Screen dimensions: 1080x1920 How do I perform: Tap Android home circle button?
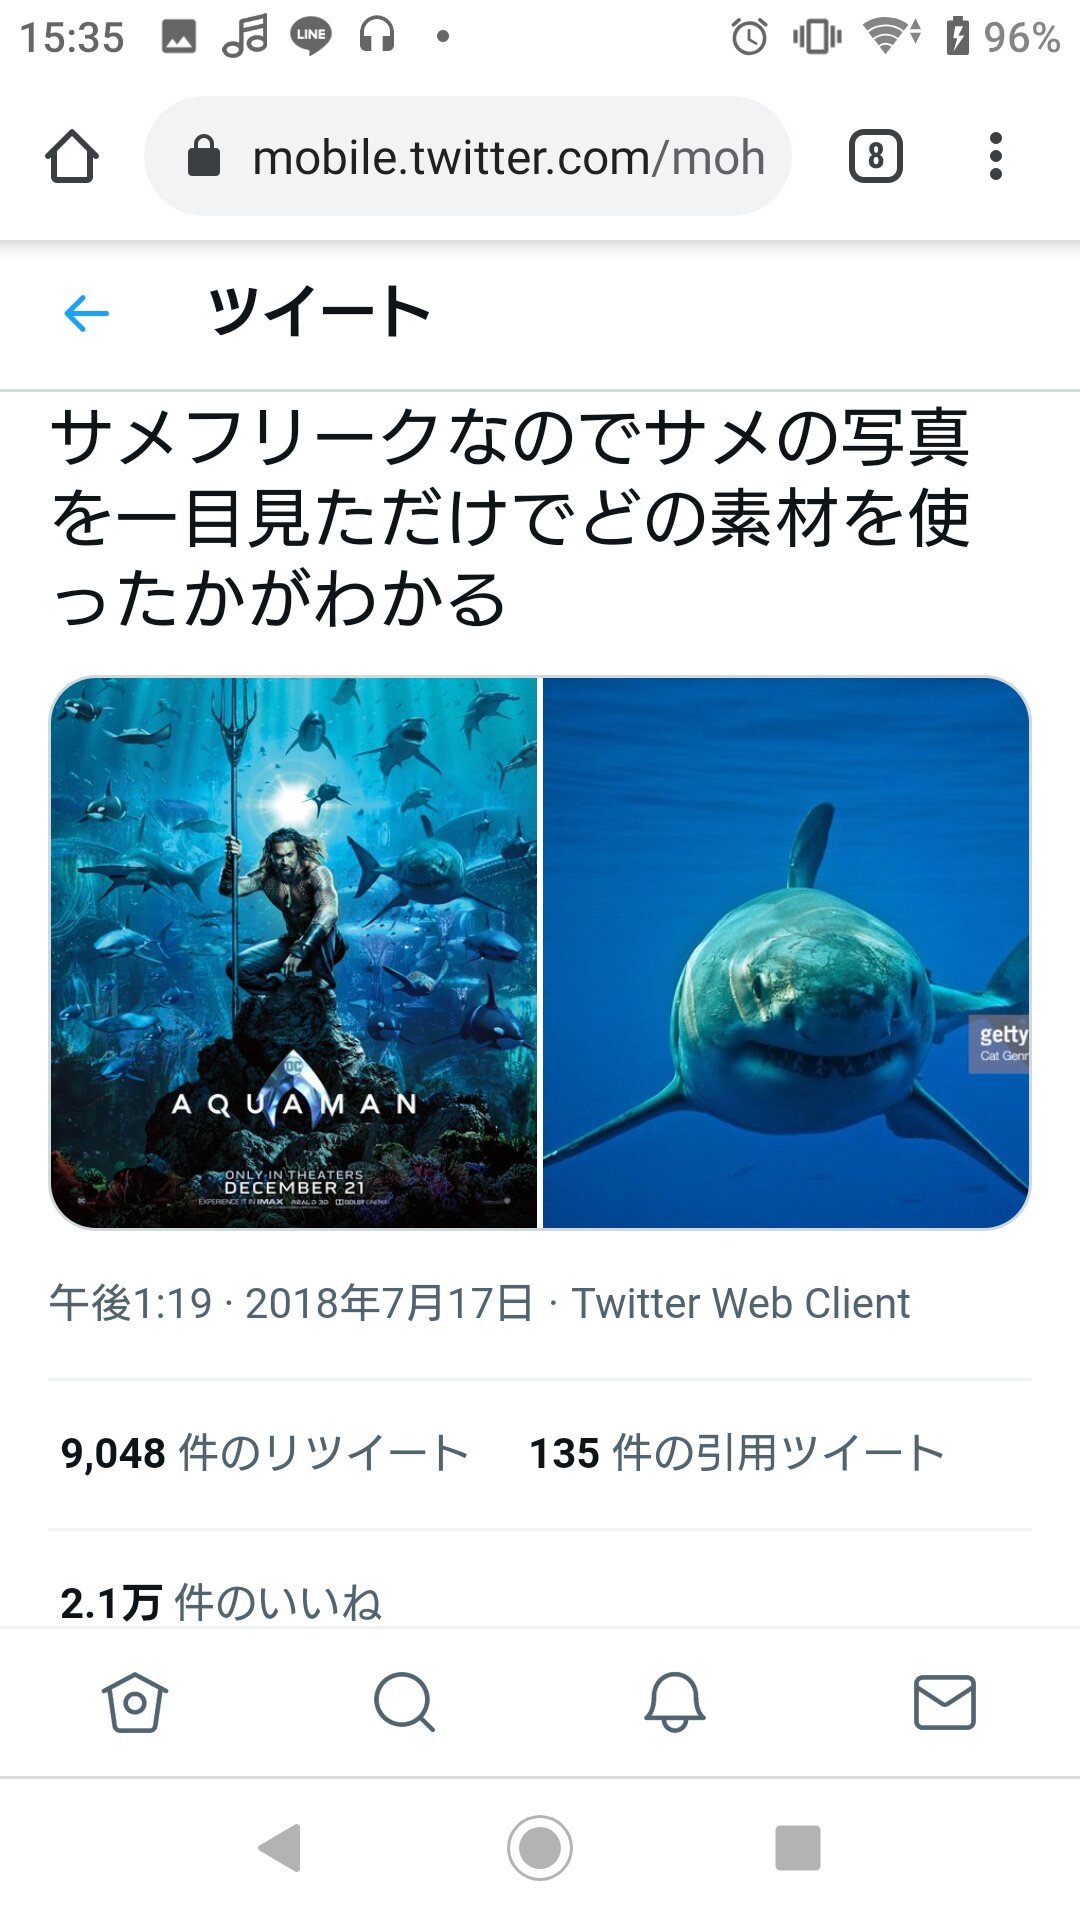540,1847
